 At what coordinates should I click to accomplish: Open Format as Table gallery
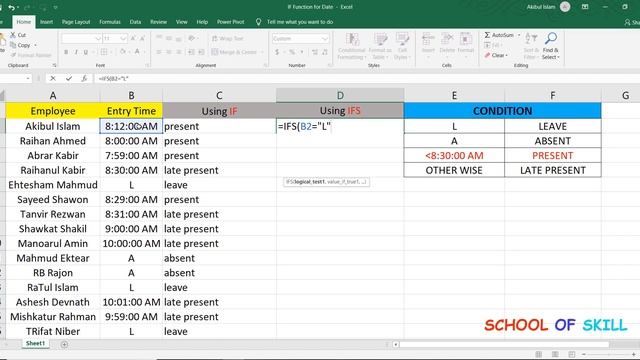380,46
